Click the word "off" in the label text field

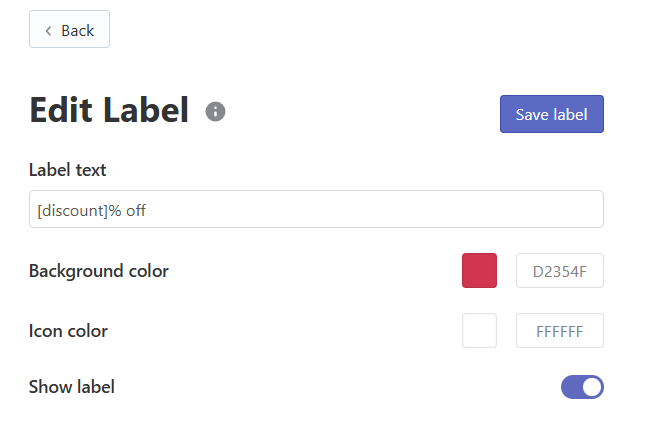[x=136, y=211]
